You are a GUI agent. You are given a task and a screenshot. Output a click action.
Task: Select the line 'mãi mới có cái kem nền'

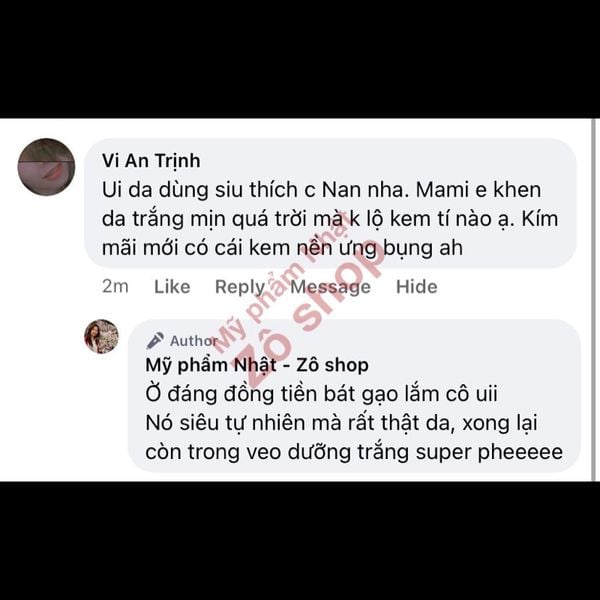282,248
